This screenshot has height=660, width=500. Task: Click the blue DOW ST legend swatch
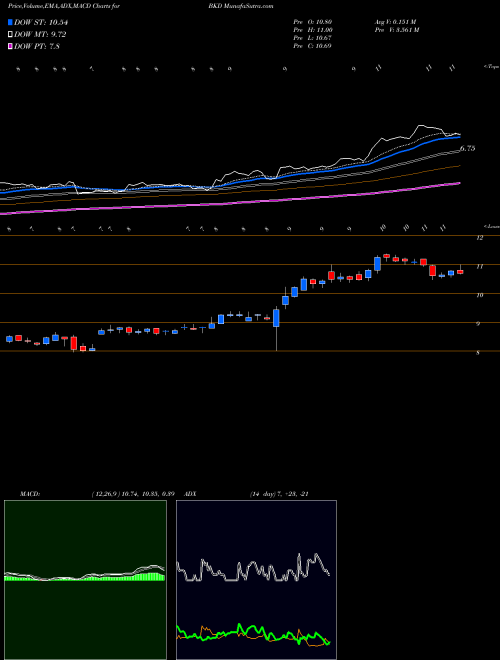pyautogui.click(x=11, y=22)
